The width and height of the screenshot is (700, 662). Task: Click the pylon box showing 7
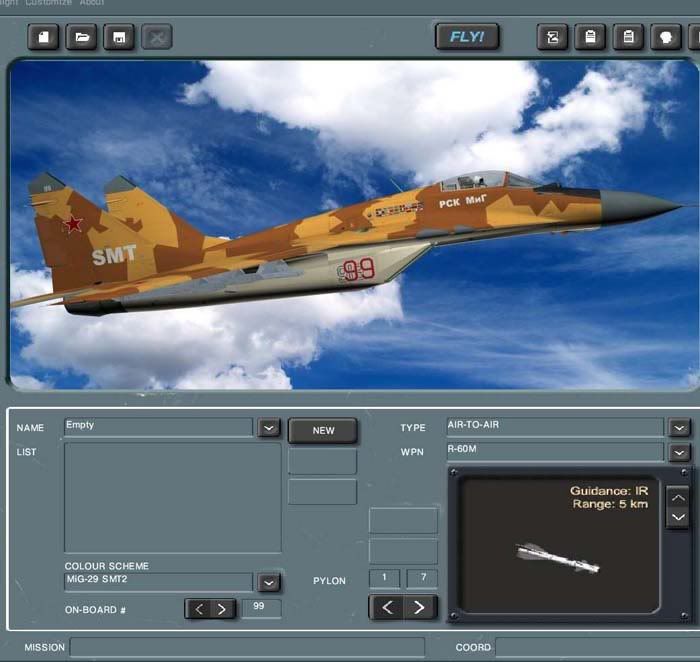click(x=422, y=579)
